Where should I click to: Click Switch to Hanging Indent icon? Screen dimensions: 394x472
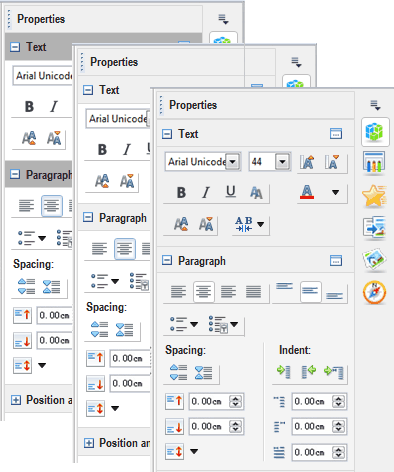pyautogui.click(x=334, y=372)
